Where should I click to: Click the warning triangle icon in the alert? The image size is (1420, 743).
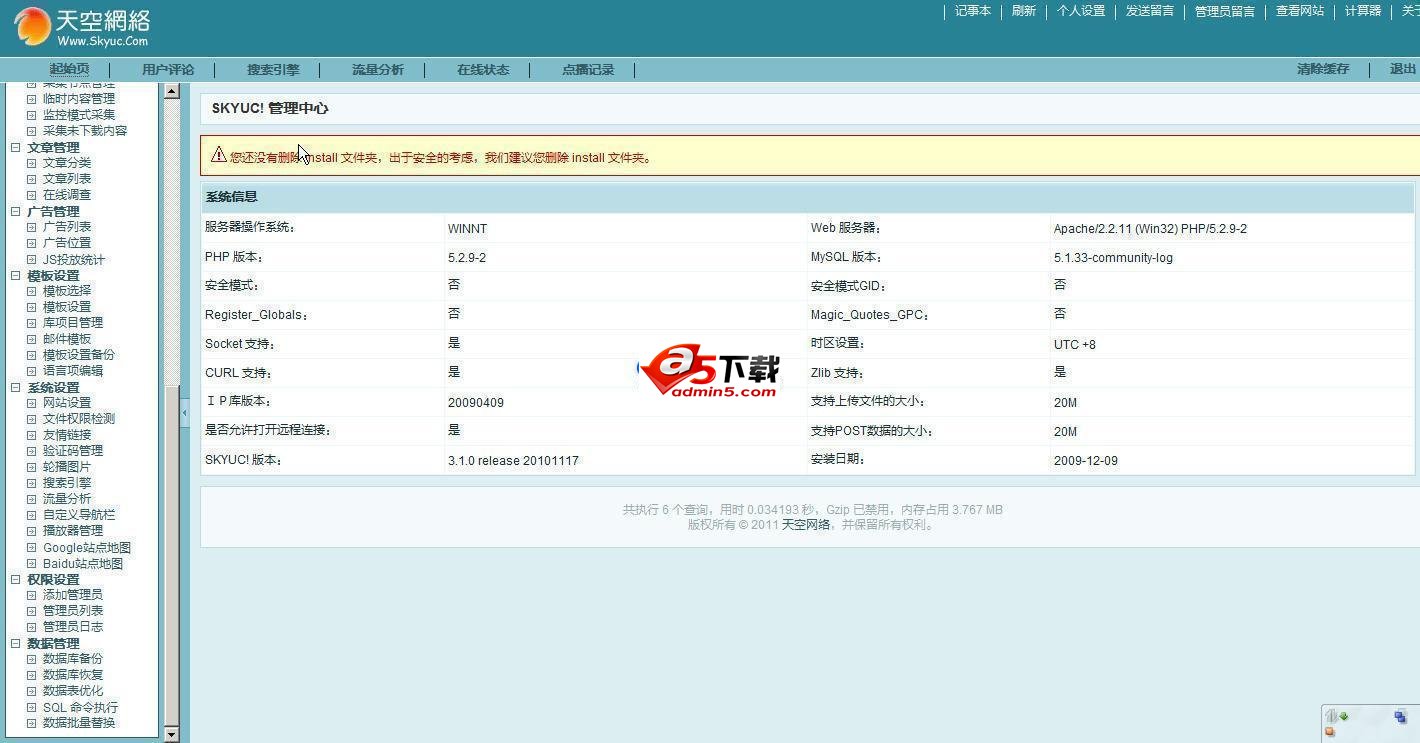pyautogui.click(x=218, y=155)
